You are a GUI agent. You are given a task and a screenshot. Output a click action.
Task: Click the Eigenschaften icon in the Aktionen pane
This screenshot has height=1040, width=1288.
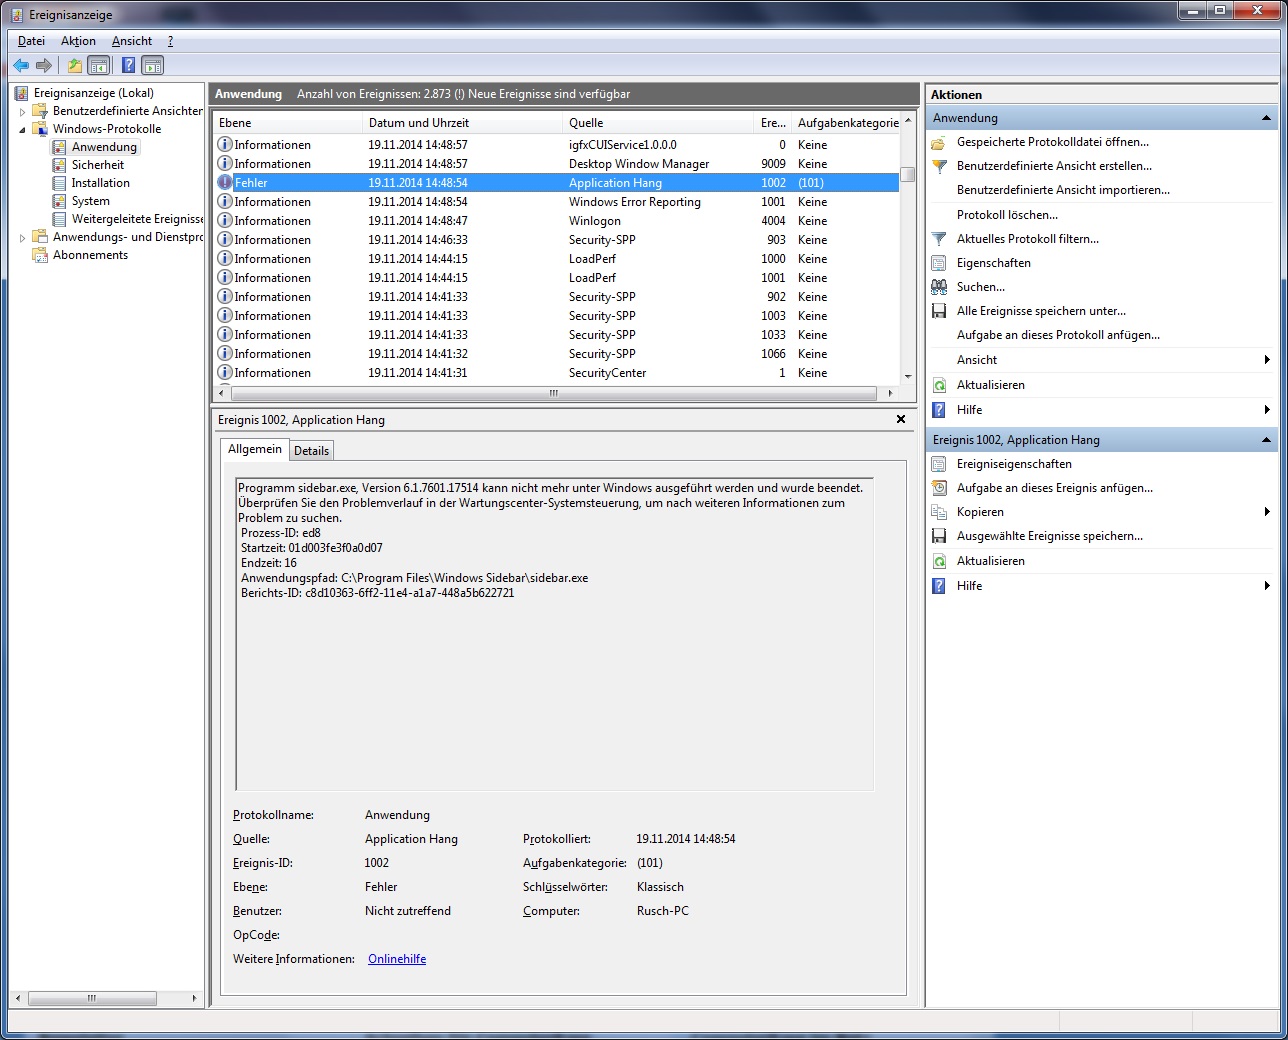click(939, 263)
